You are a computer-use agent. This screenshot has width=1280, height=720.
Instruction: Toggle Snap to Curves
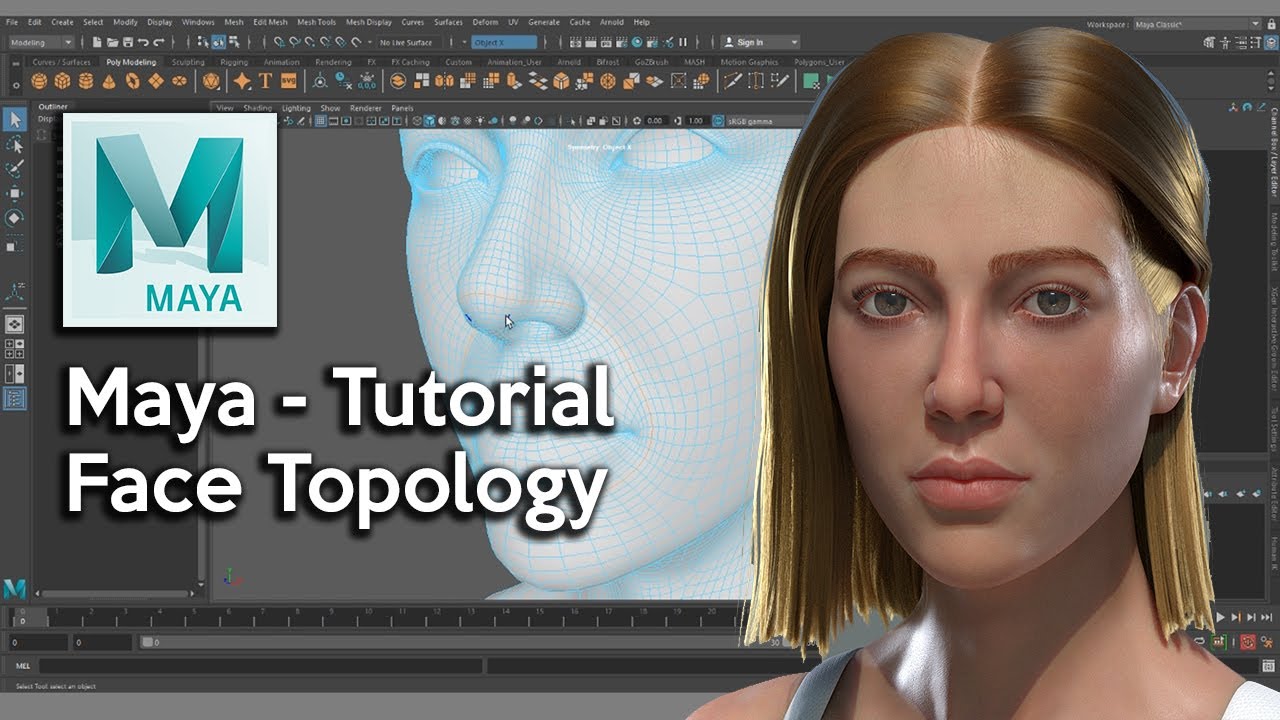tap(294, 42)
